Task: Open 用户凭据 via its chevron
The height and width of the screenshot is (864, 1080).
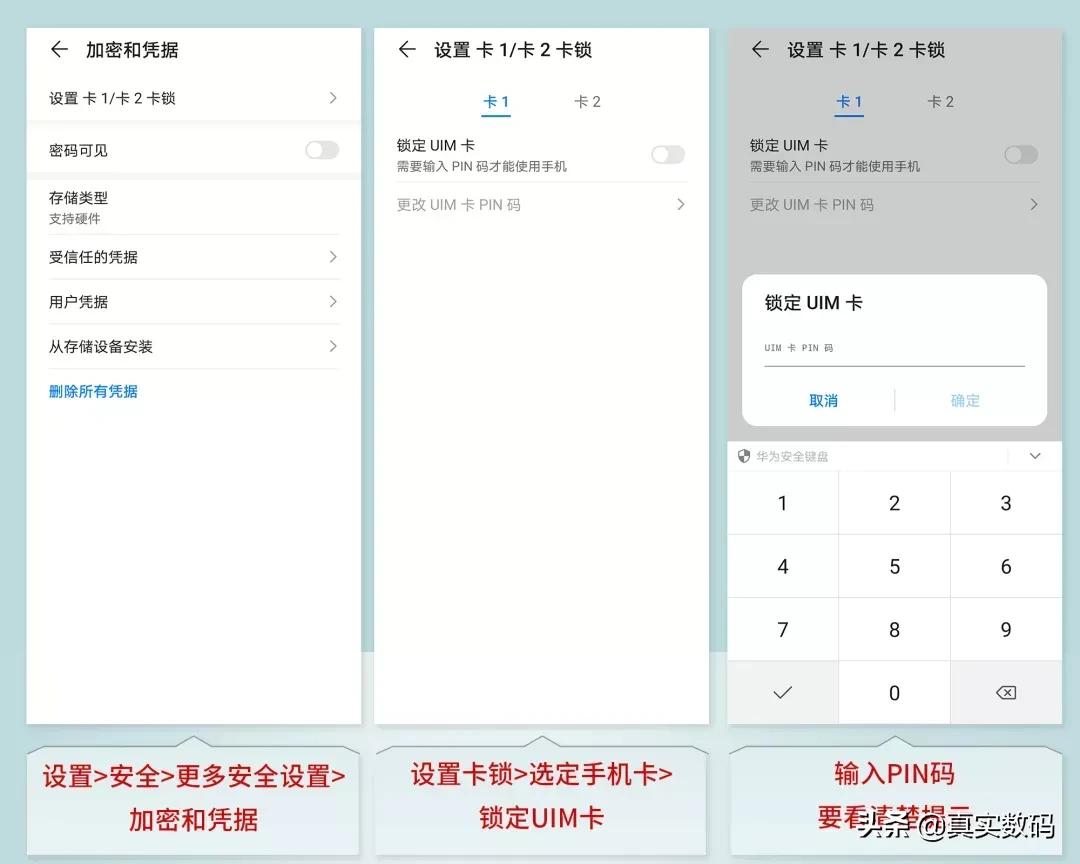Action: [x=333, y=302]
